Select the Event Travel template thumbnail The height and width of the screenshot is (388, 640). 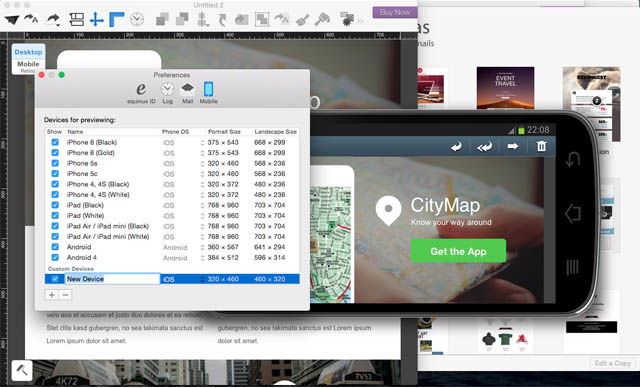[x=505, y=88]
